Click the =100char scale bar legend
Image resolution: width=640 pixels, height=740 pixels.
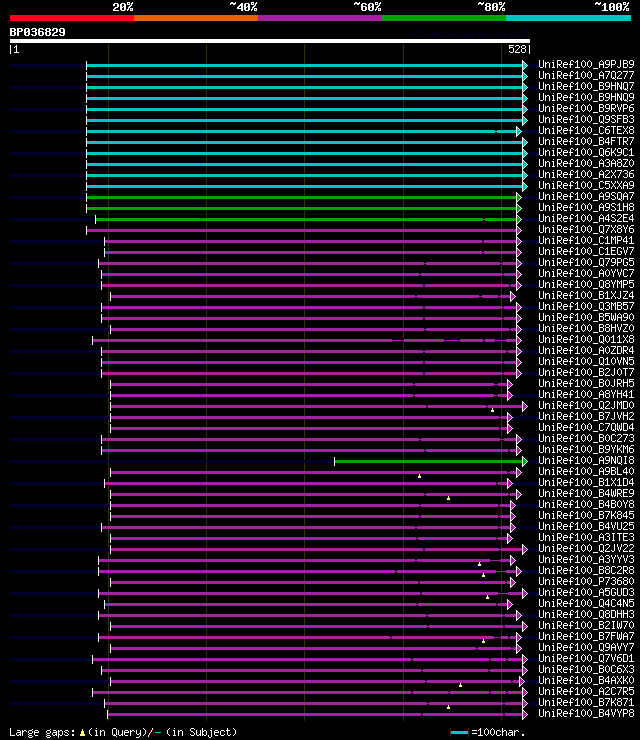pos(488,732)
